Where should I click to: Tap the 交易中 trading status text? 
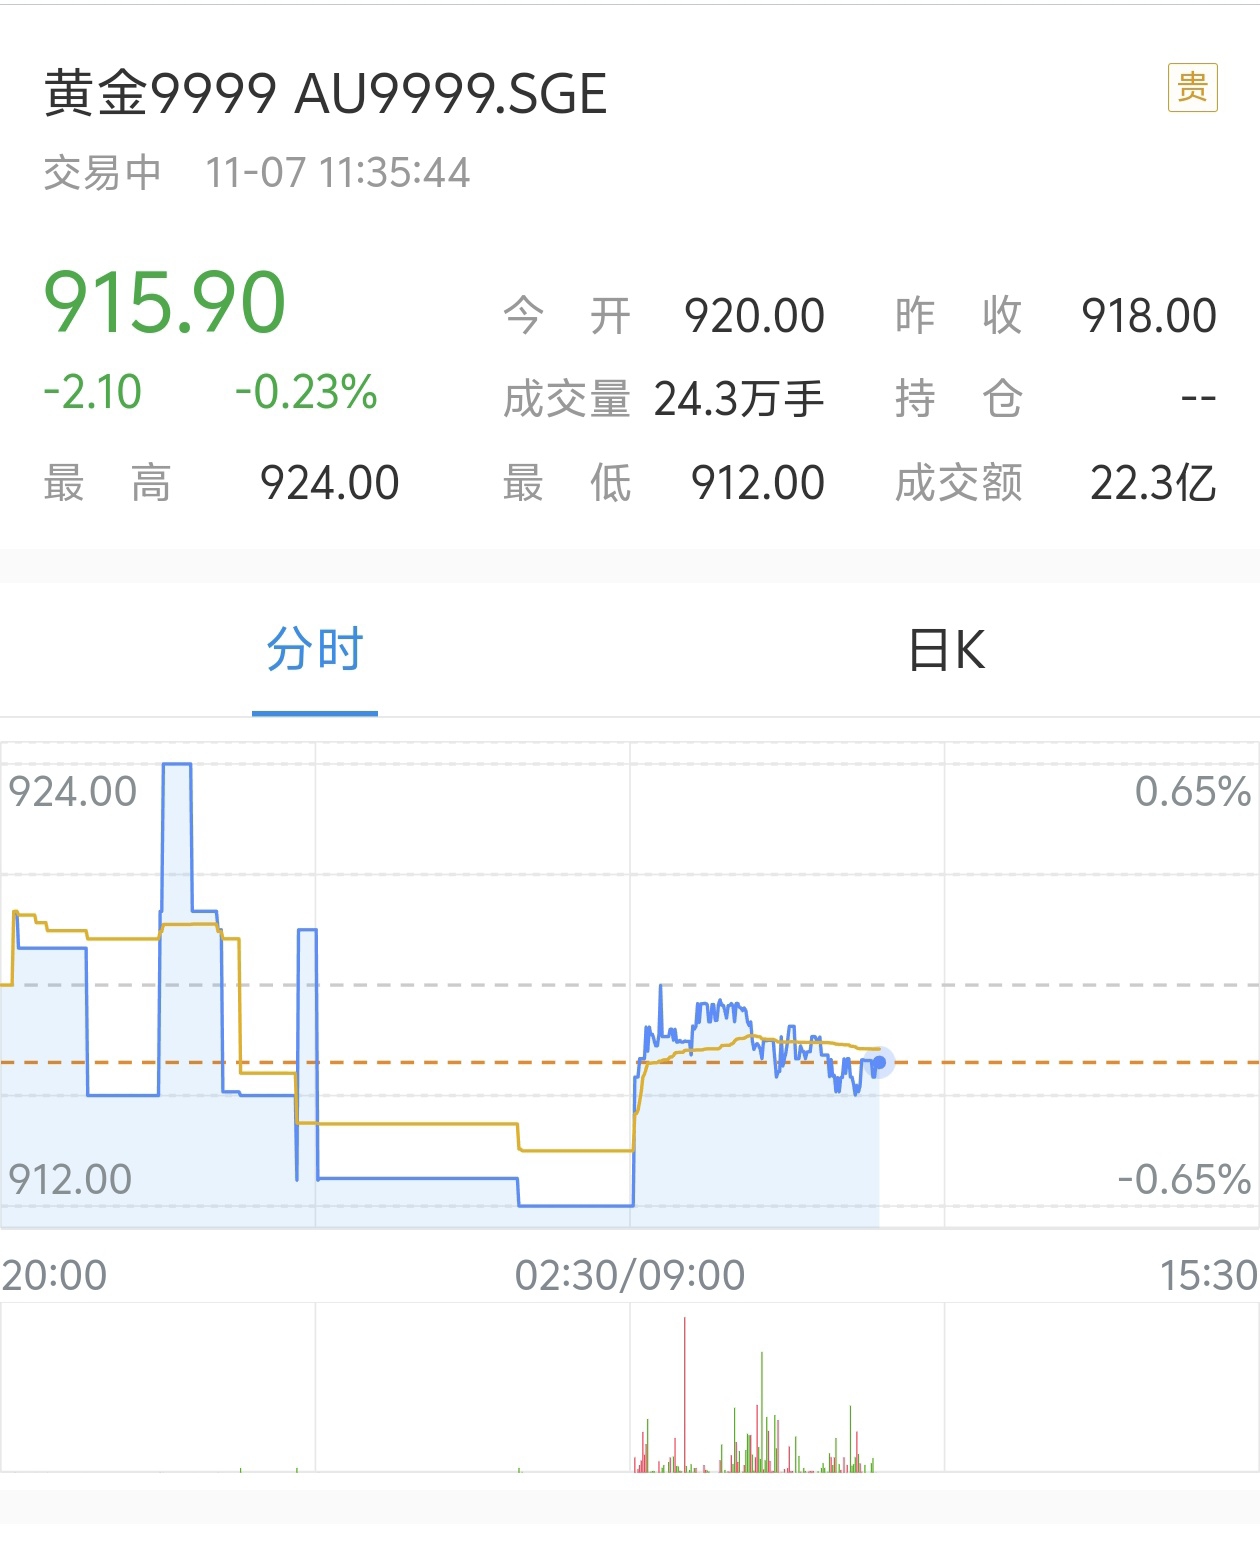tap(102, 173)
